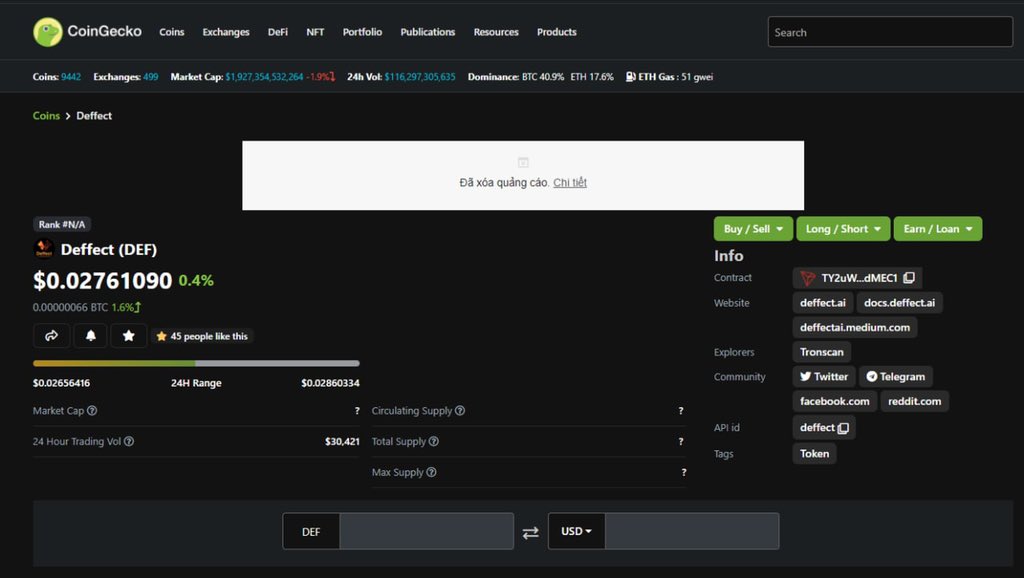Click the removed-ad placeholder icon
This screenshot has width=1024, height=578.
523,162
